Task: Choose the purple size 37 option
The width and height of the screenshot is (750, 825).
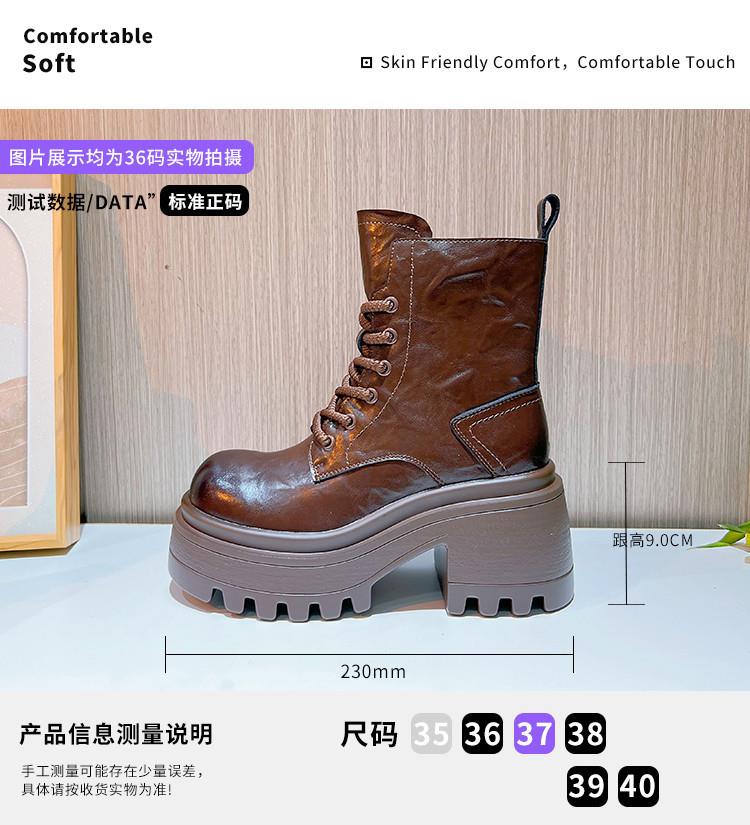Action: 534,733
